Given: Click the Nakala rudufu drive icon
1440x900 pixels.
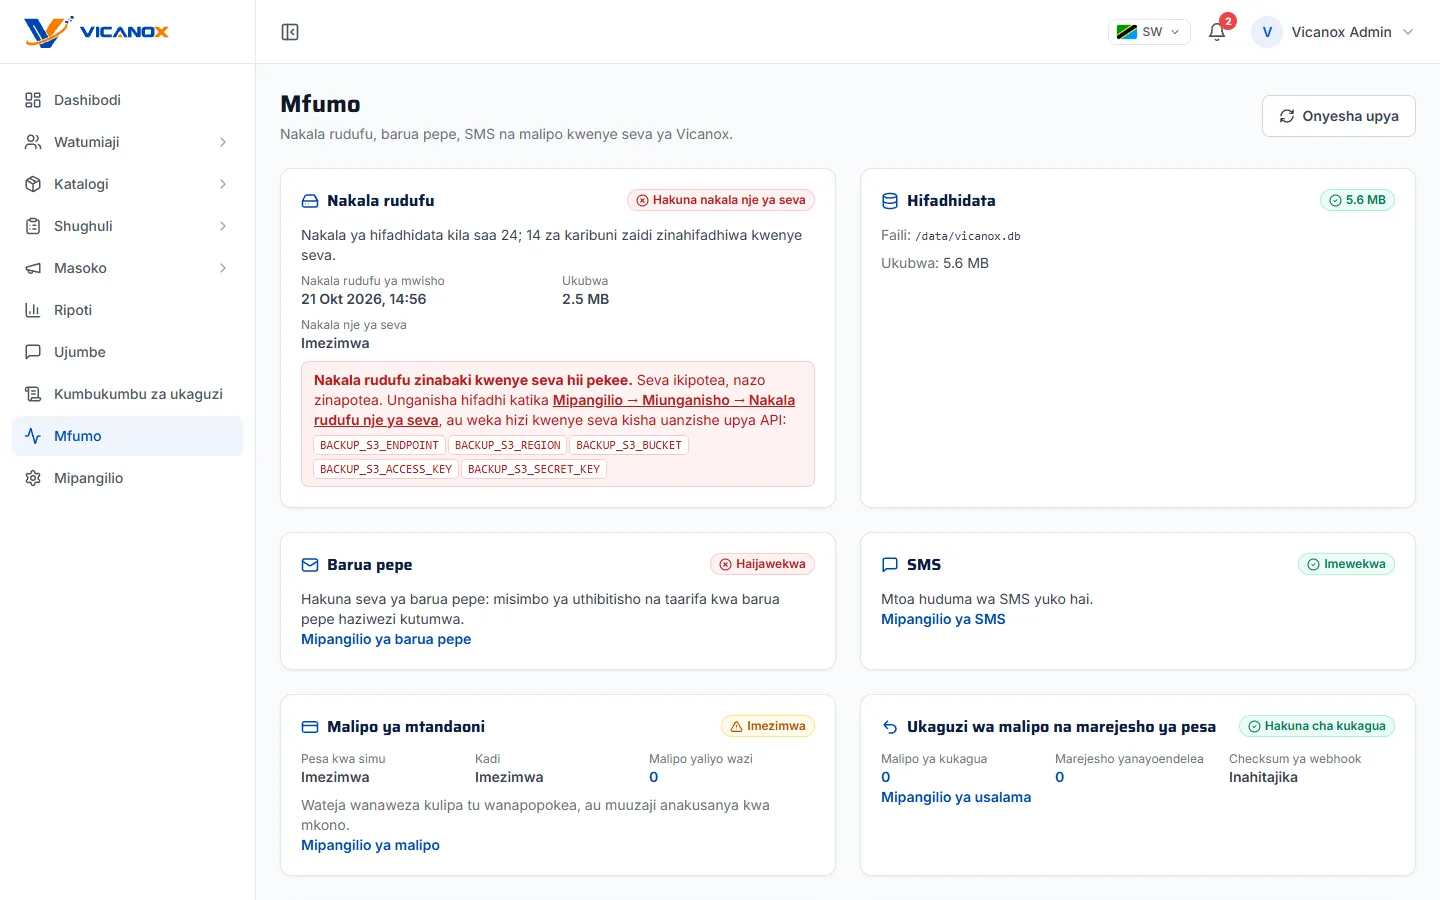Looking at the screenshot, I should coord(310,201).
